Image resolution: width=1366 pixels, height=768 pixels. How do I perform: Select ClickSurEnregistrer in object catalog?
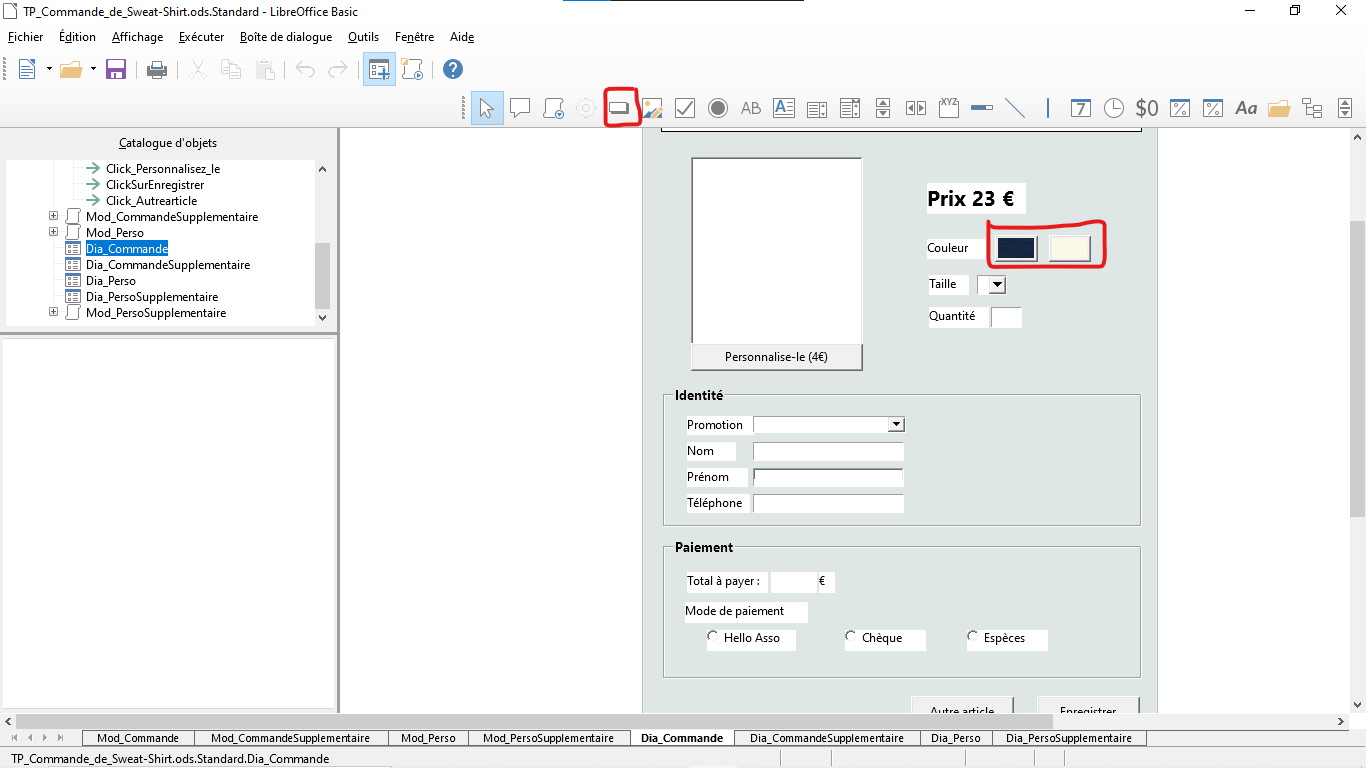[x=155, y=185]
